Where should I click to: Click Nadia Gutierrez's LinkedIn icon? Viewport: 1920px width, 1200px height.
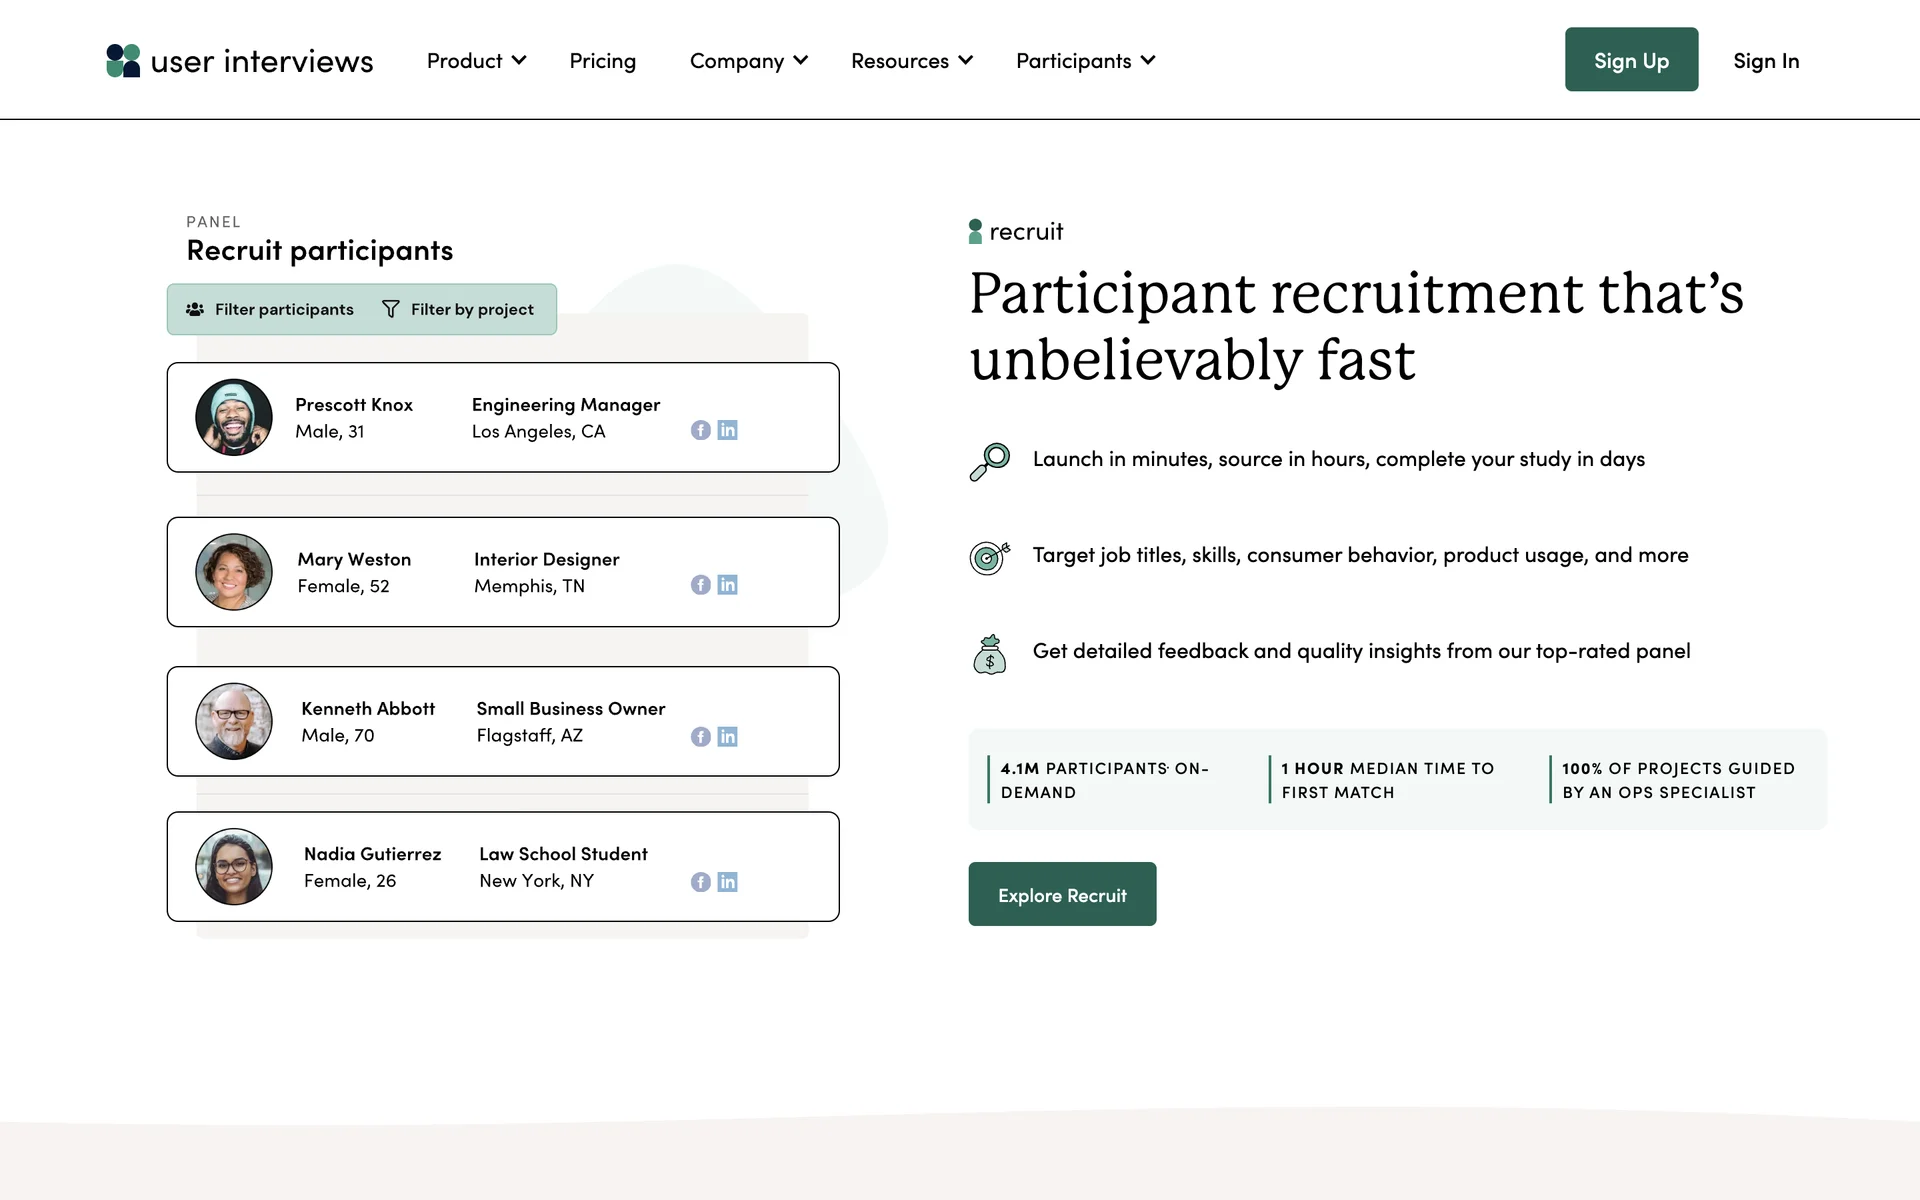click(x=727, y=882)
